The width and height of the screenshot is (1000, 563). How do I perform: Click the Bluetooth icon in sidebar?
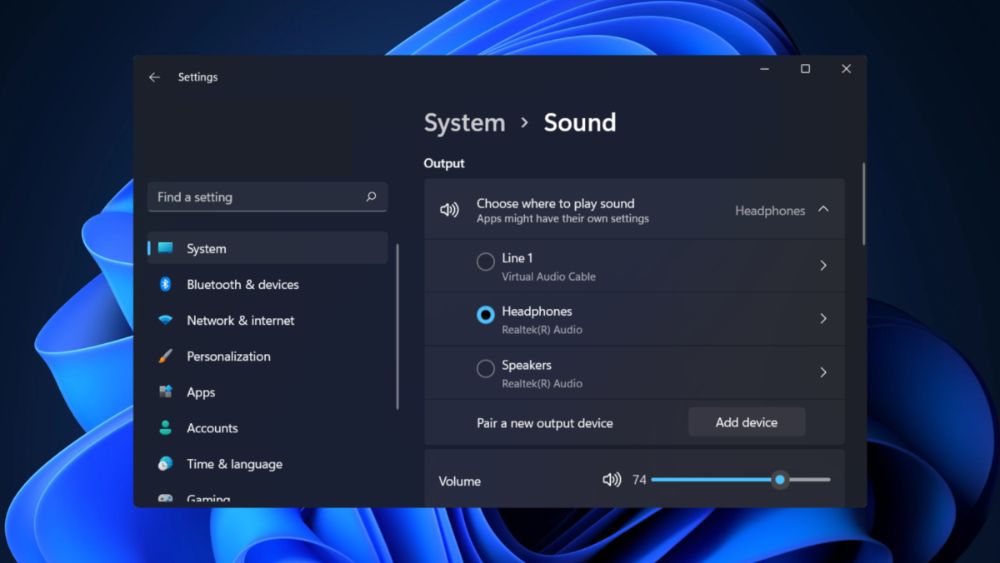[165, 284]
